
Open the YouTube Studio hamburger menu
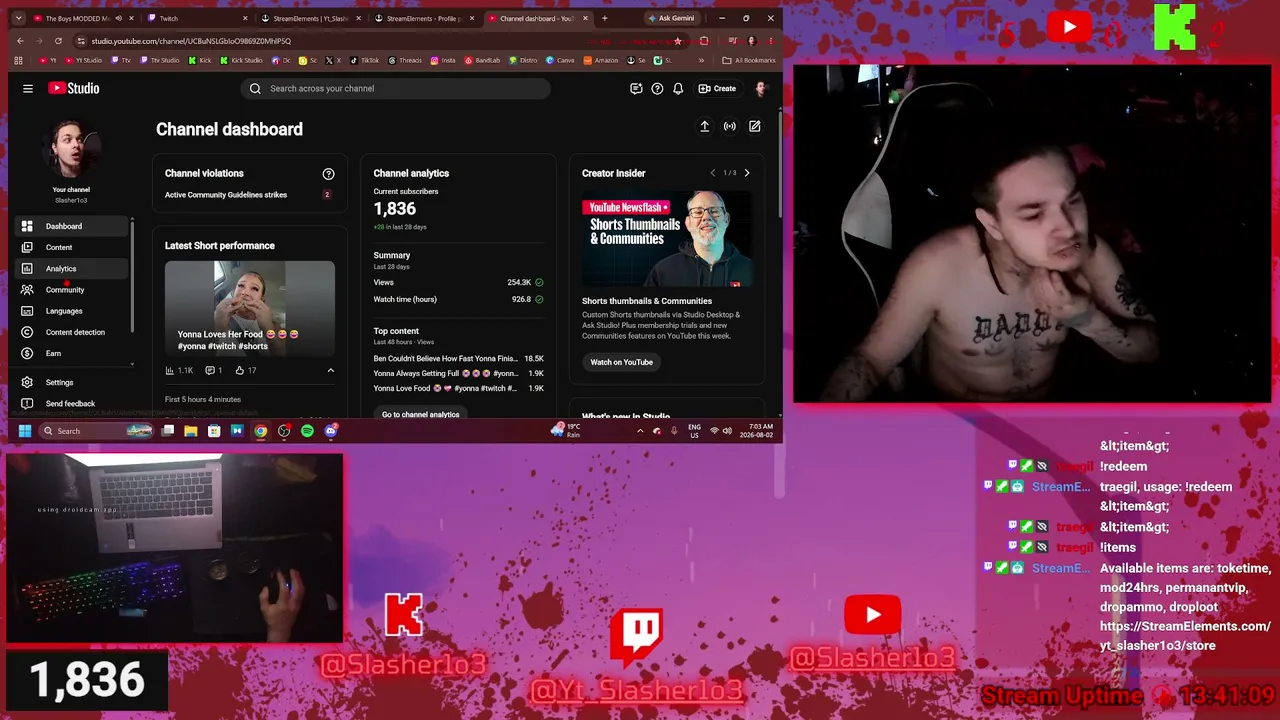28,88
